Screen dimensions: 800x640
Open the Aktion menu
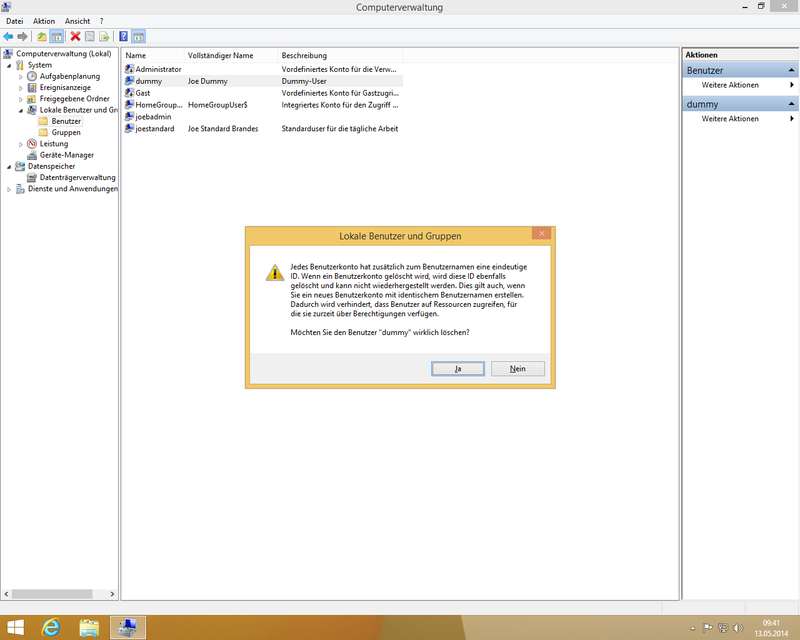[44, 21]
